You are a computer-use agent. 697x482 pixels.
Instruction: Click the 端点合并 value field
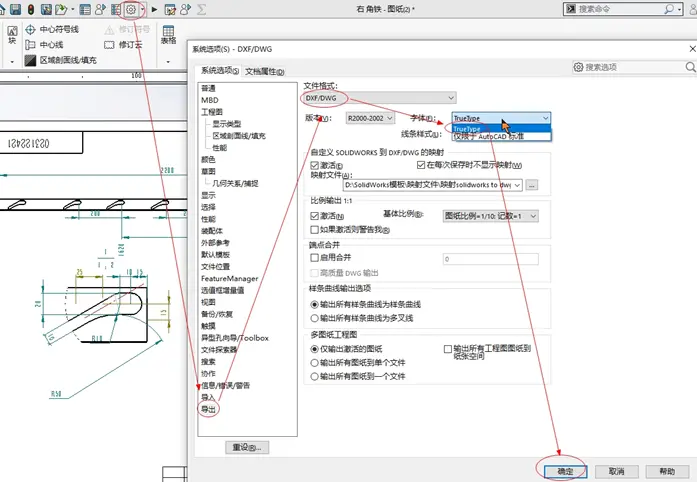[x=491, y=259]
